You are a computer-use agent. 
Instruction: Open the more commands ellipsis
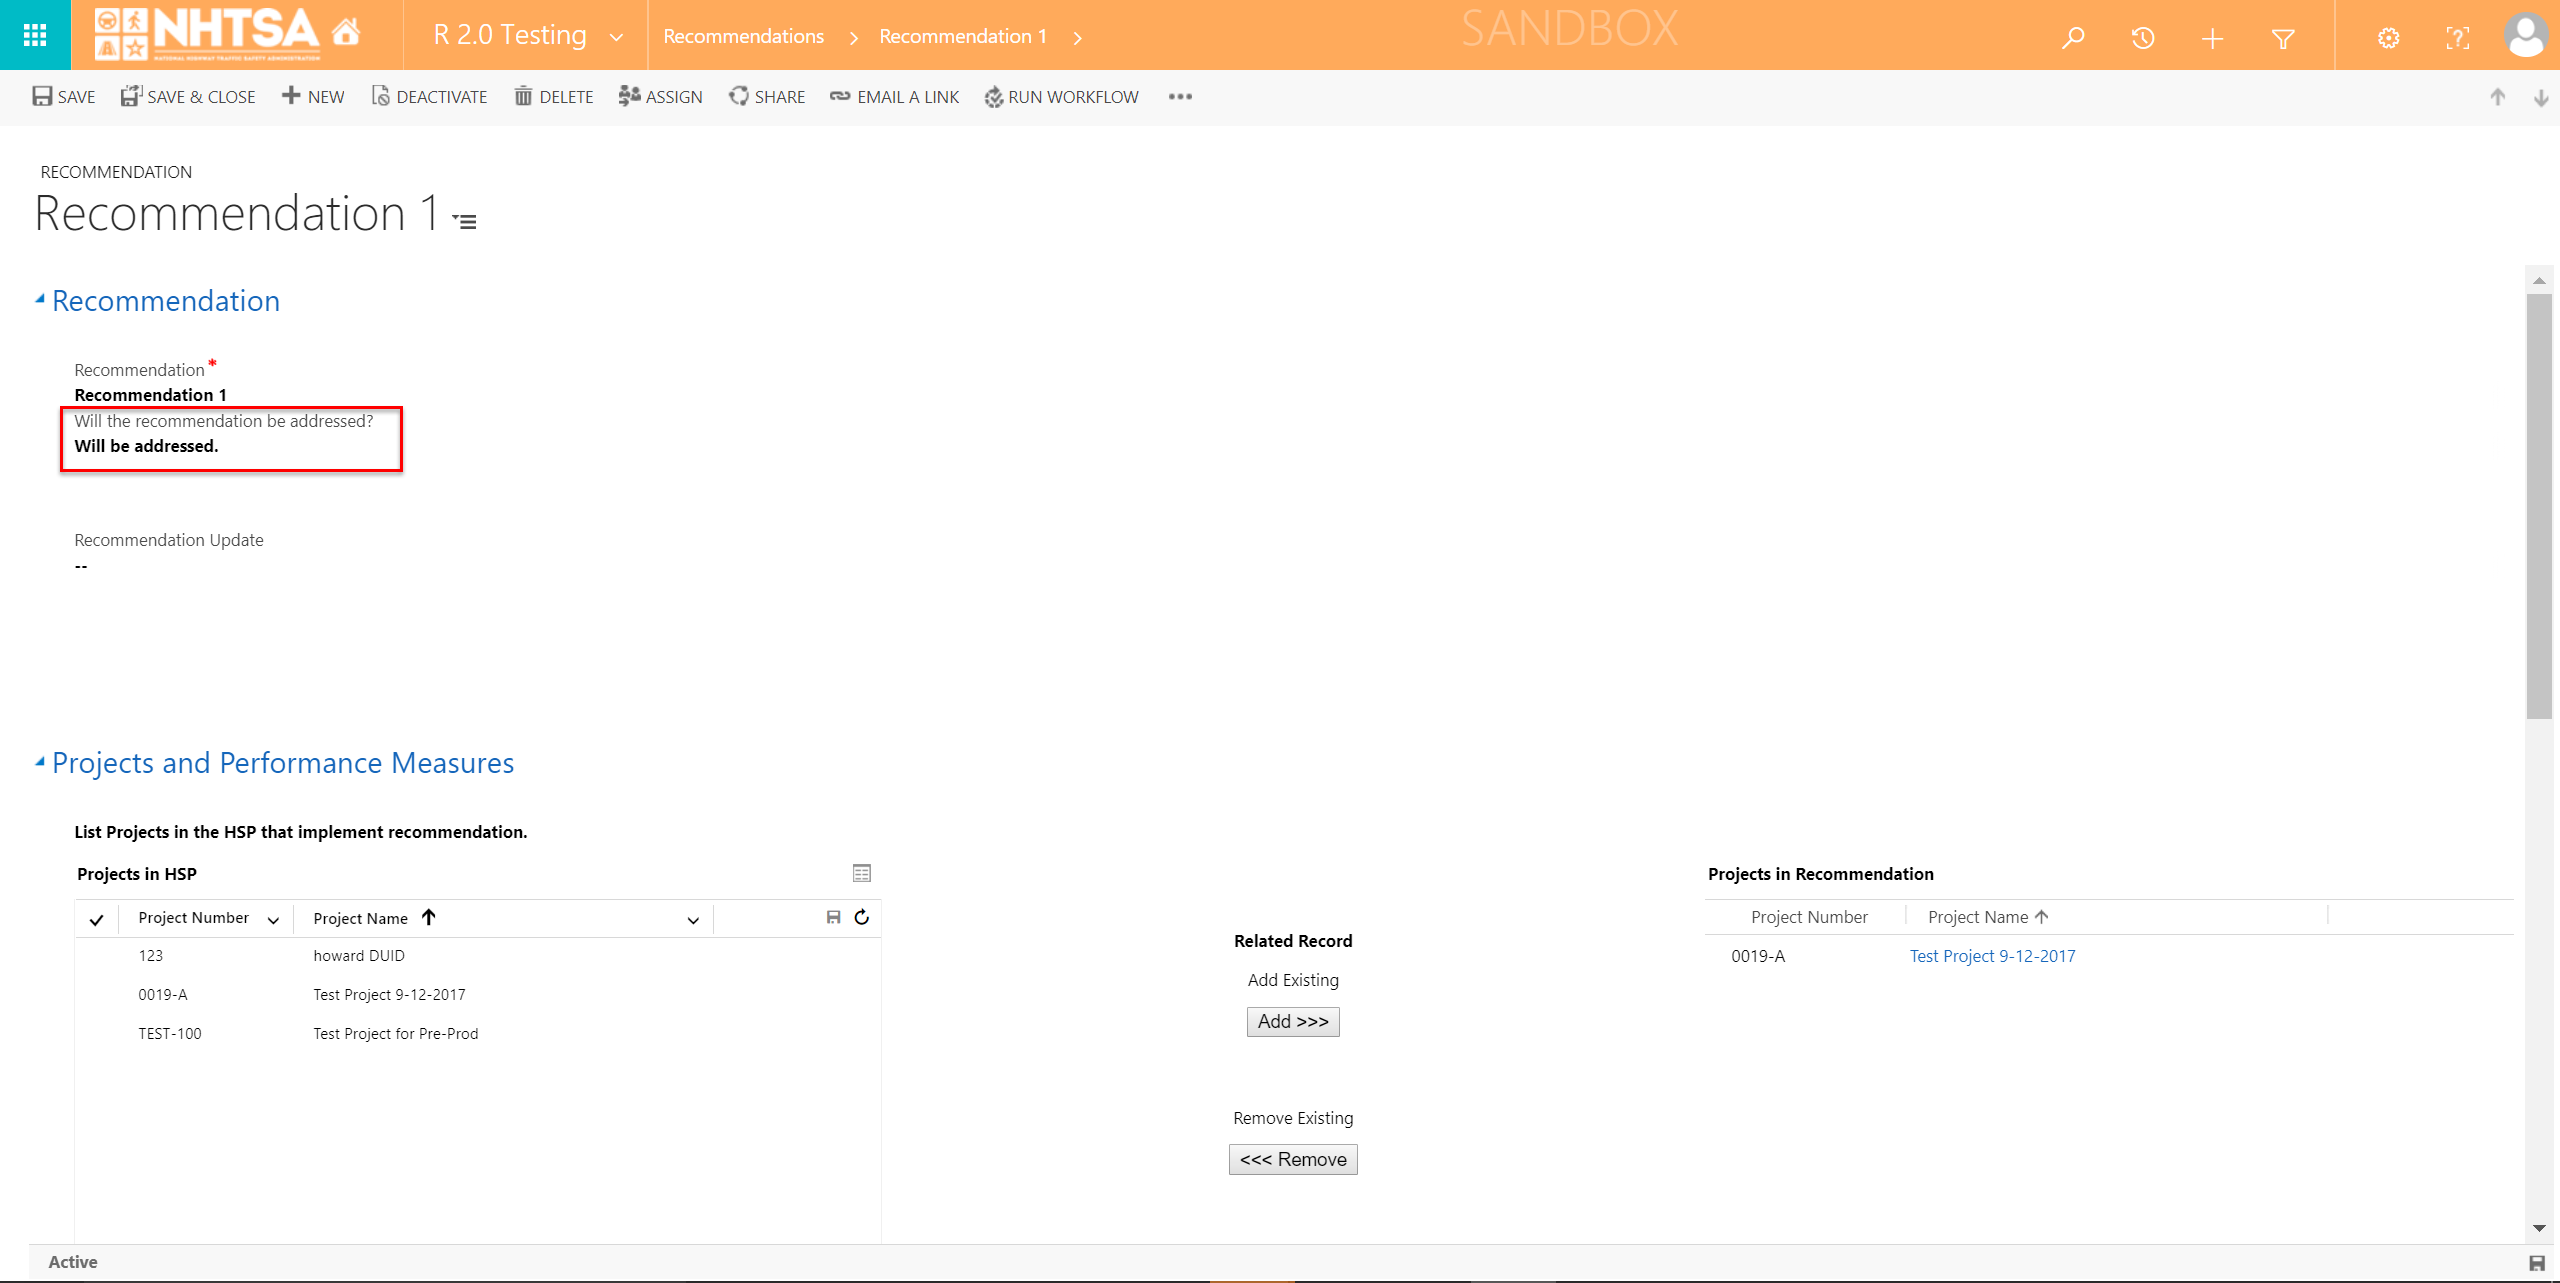(1180, 97)
